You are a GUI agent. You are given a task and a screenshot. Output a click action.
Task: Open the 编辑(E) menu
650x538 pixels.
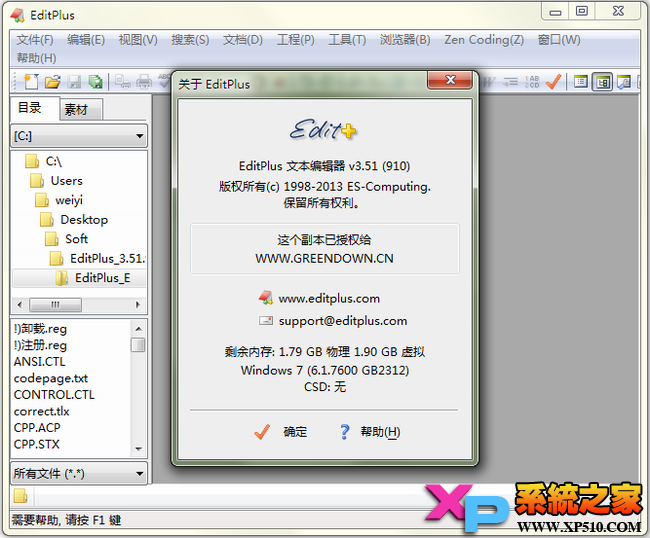[x=86, y=40]
